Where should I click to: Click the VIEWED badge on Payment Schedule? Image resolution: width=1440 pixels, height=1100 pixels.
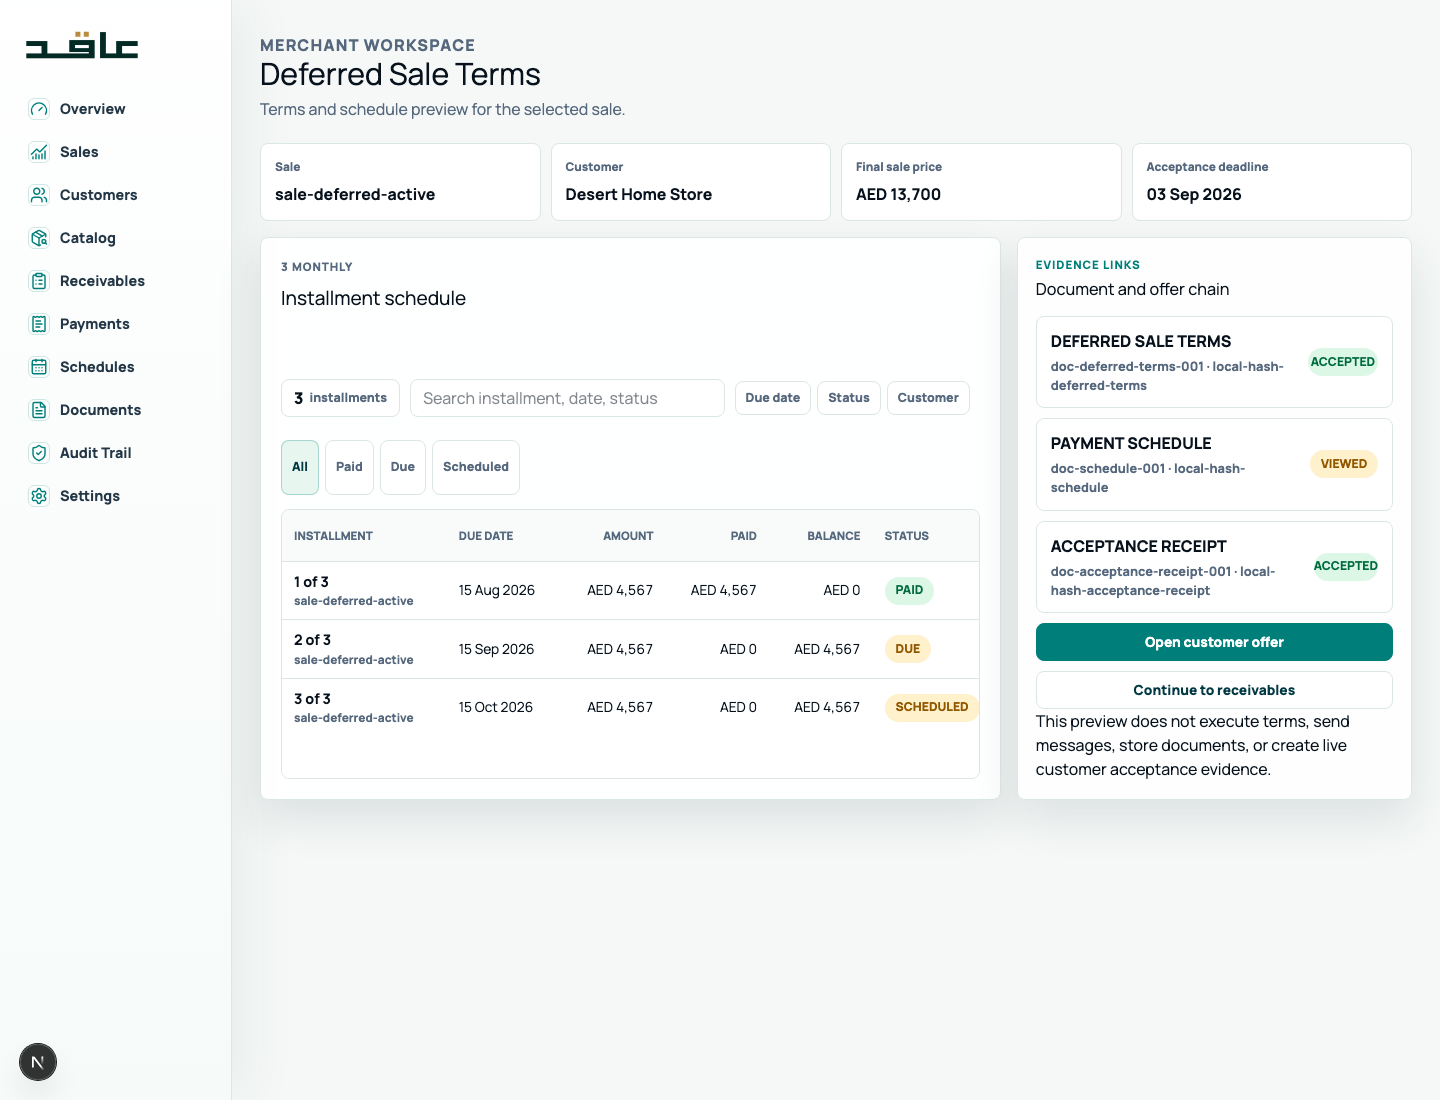tap(1344, 464)
